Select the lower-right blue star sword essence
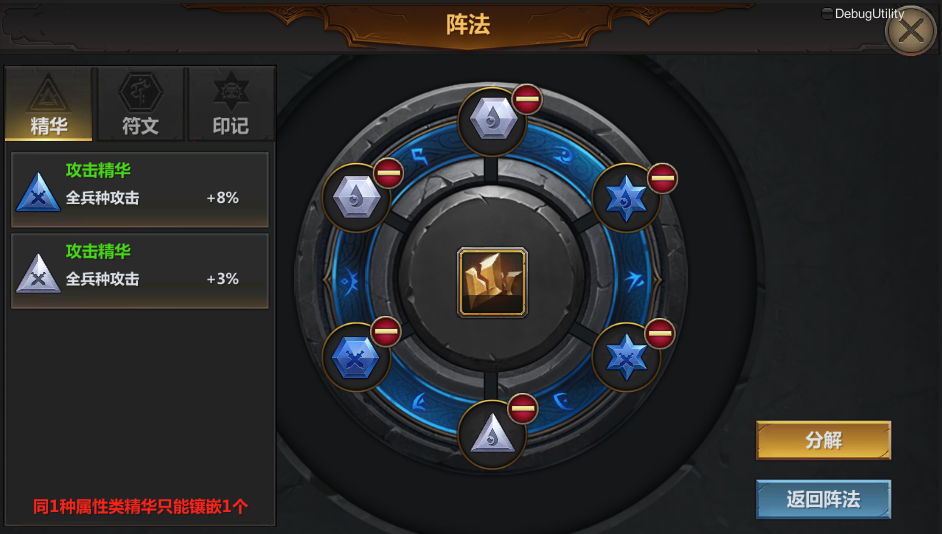The width and height of the screenshot is (942, 534). coord(626,357)
